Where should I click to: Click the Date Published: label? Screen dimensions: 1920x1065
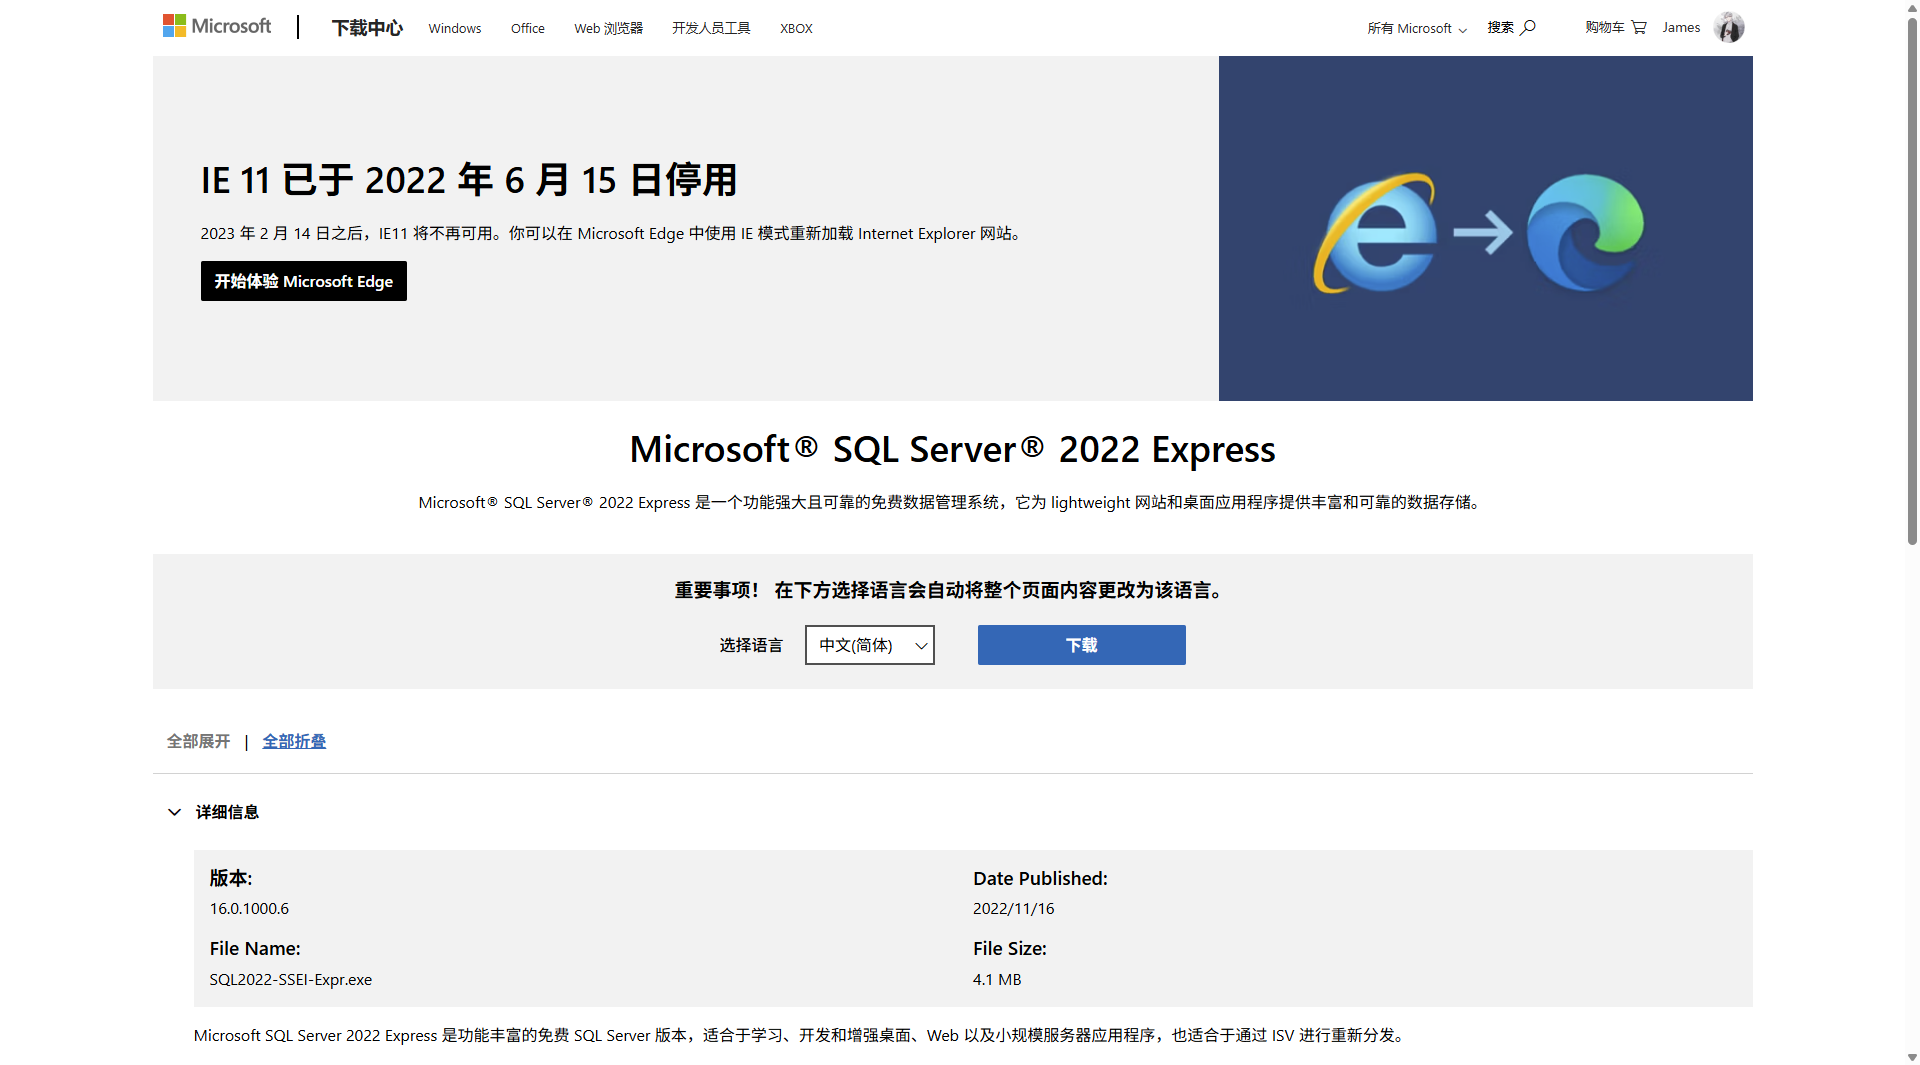tap(1040, 878)
